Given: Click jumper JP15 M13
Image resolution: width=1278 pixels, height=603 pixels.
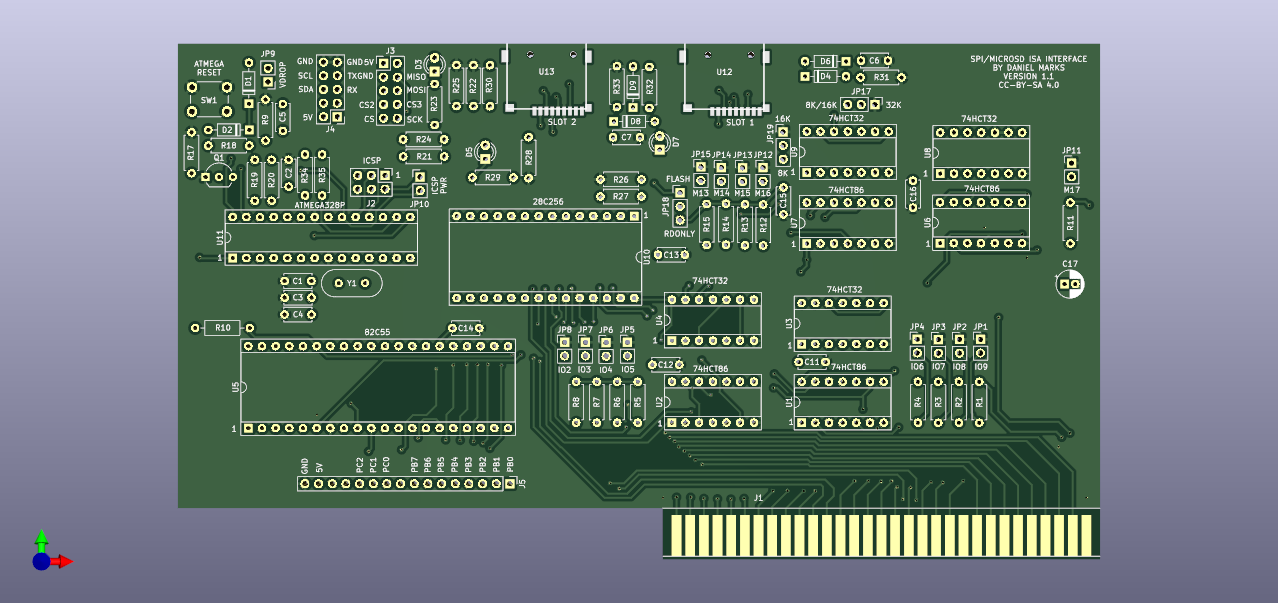Looking at the screenshot, I should (700, 174).
